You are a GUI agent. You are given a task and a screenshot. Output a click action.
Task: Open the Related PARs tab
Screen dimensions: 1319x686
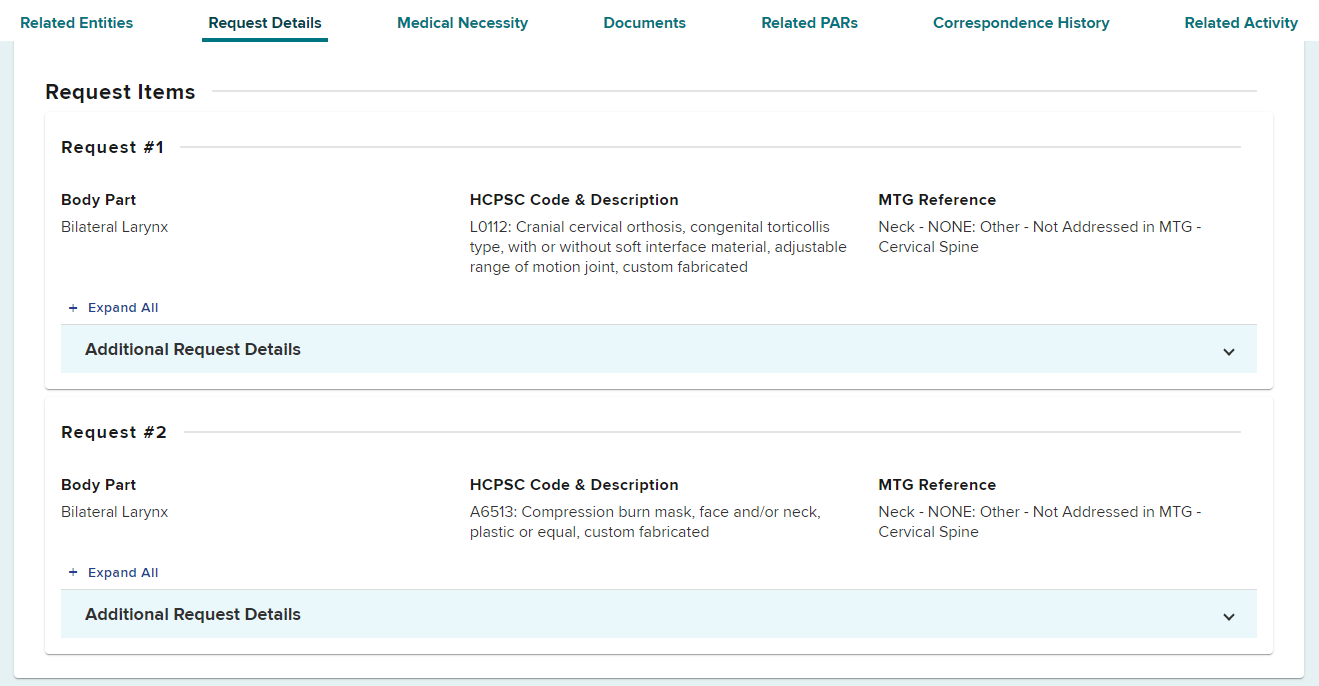(809, 23)
